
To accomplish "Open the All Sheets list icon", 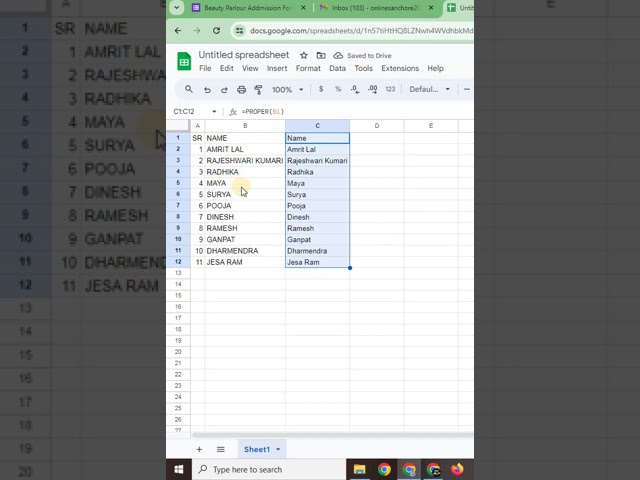I will coord(221,449).
